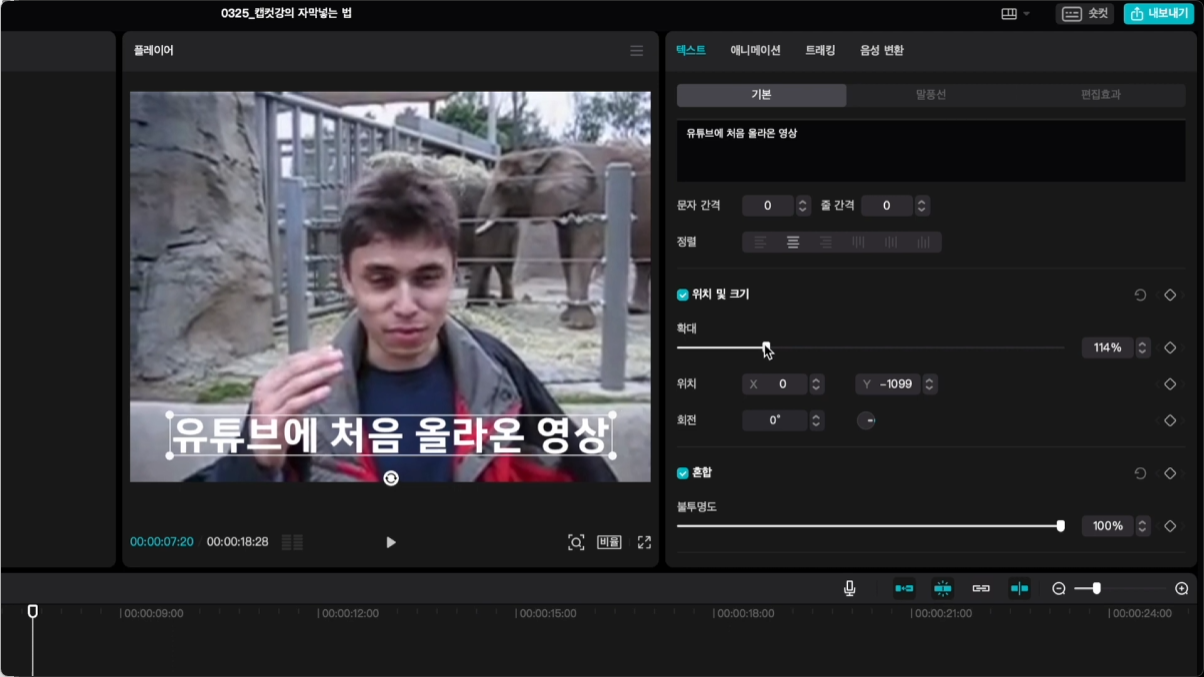Enter fullscreen preview with the expand icon
Image resolution: width=1204 pixels, height=677 pixels.
644,542
